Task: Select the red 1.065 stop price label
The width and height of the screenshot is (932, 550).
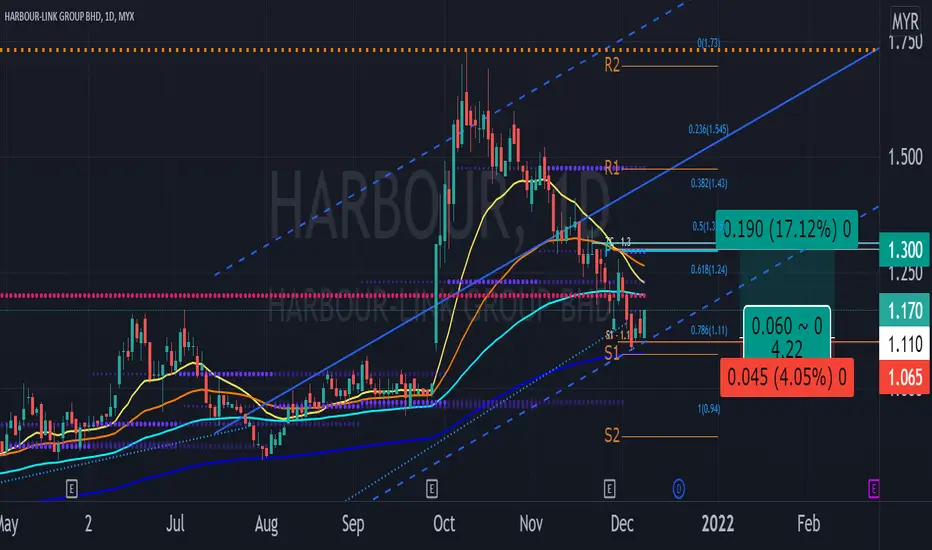Action: (905, 377)
